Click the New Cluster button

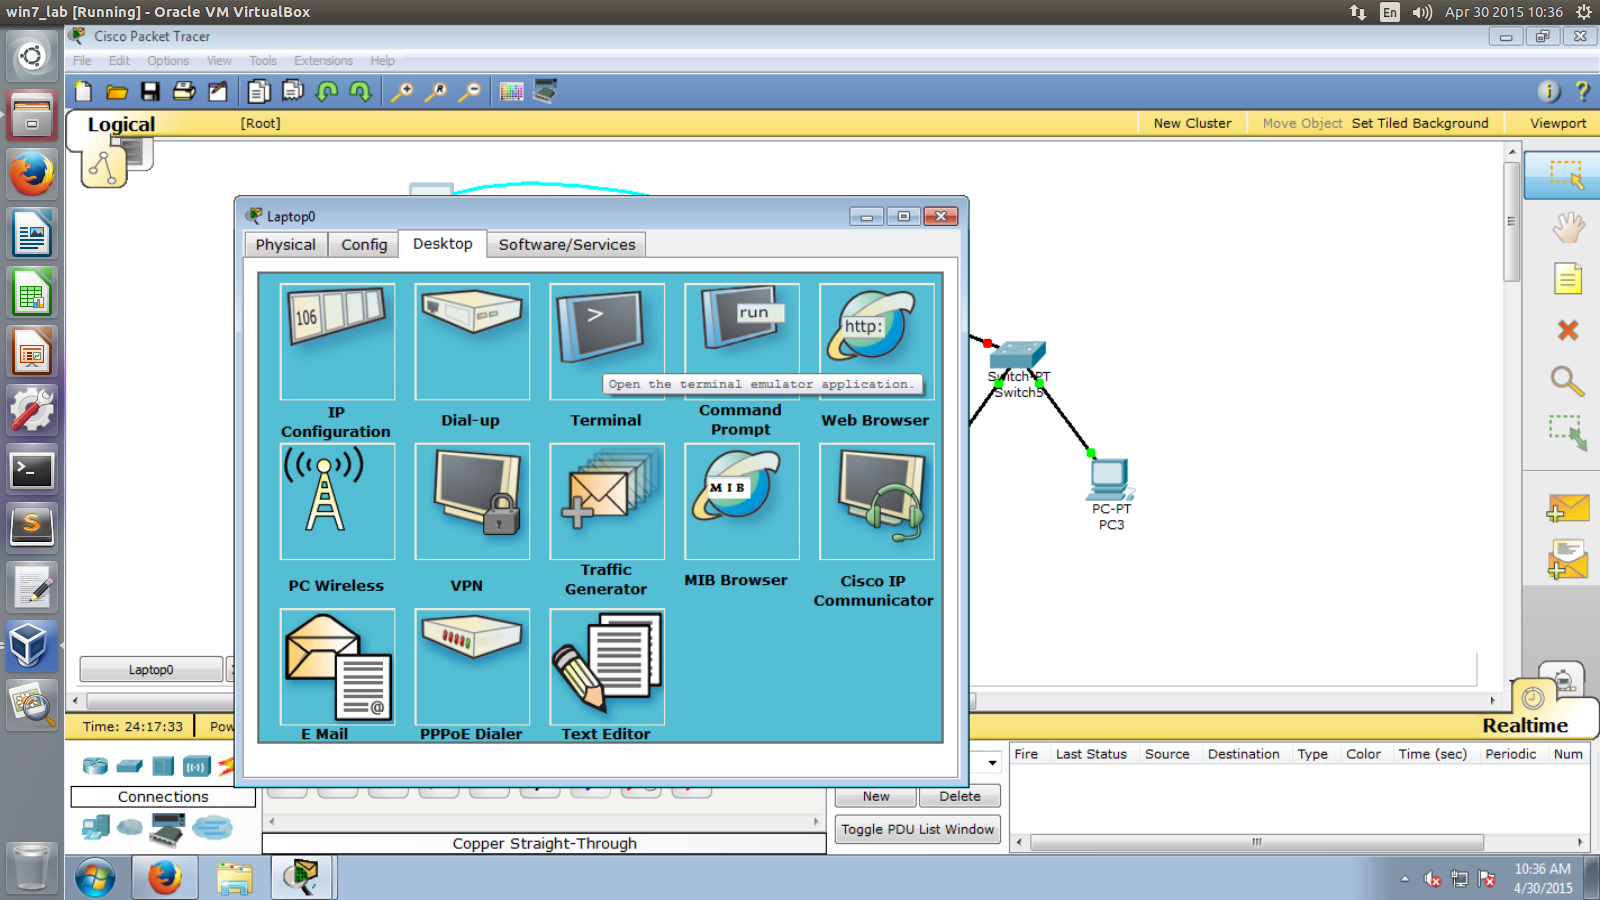pos(1192,123)
